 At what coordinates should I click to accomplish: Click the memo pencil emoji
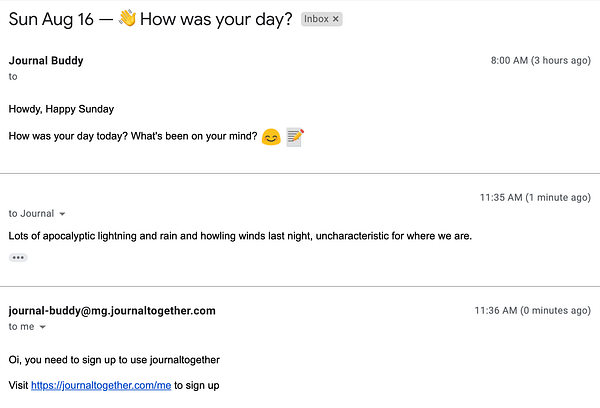(295, 137)
